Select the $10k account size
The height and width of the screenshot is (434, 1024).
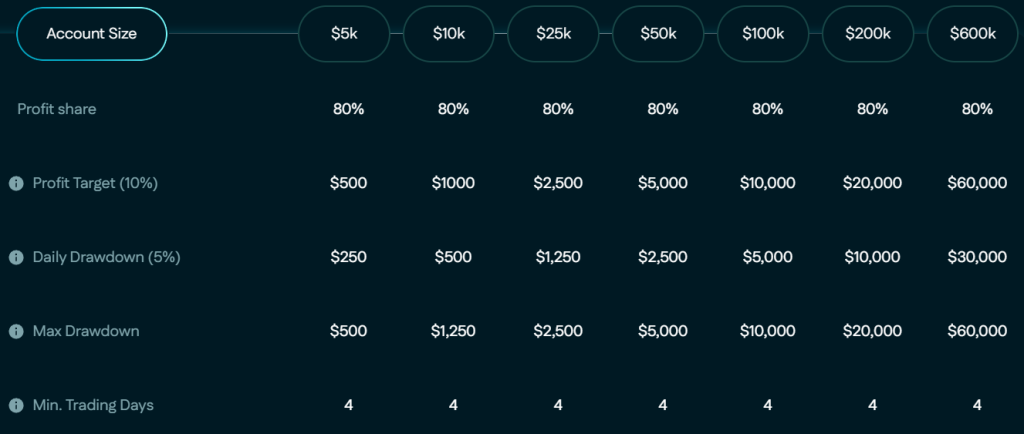pyautogui.click(x=449, y=34)
